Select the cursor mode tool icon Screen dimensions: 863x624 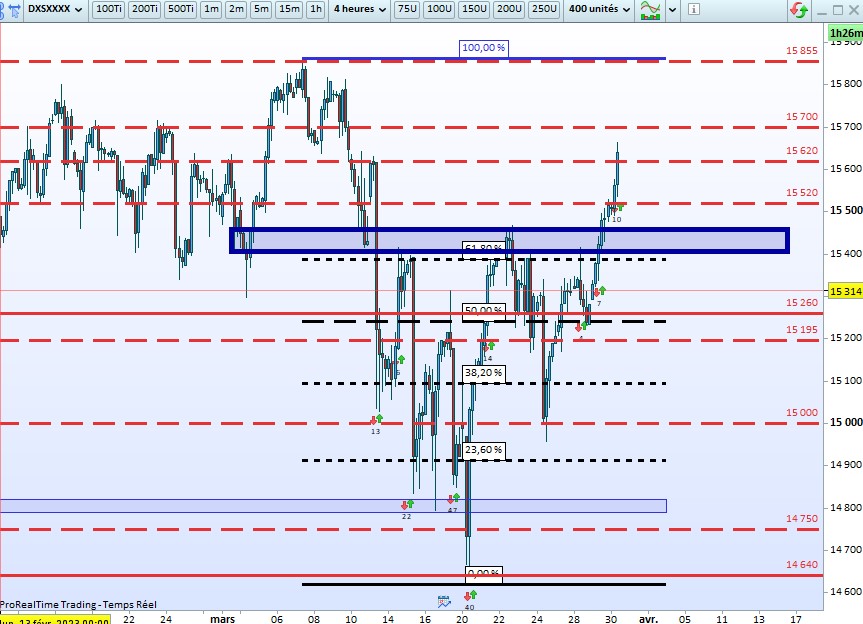tap(15, 9)
